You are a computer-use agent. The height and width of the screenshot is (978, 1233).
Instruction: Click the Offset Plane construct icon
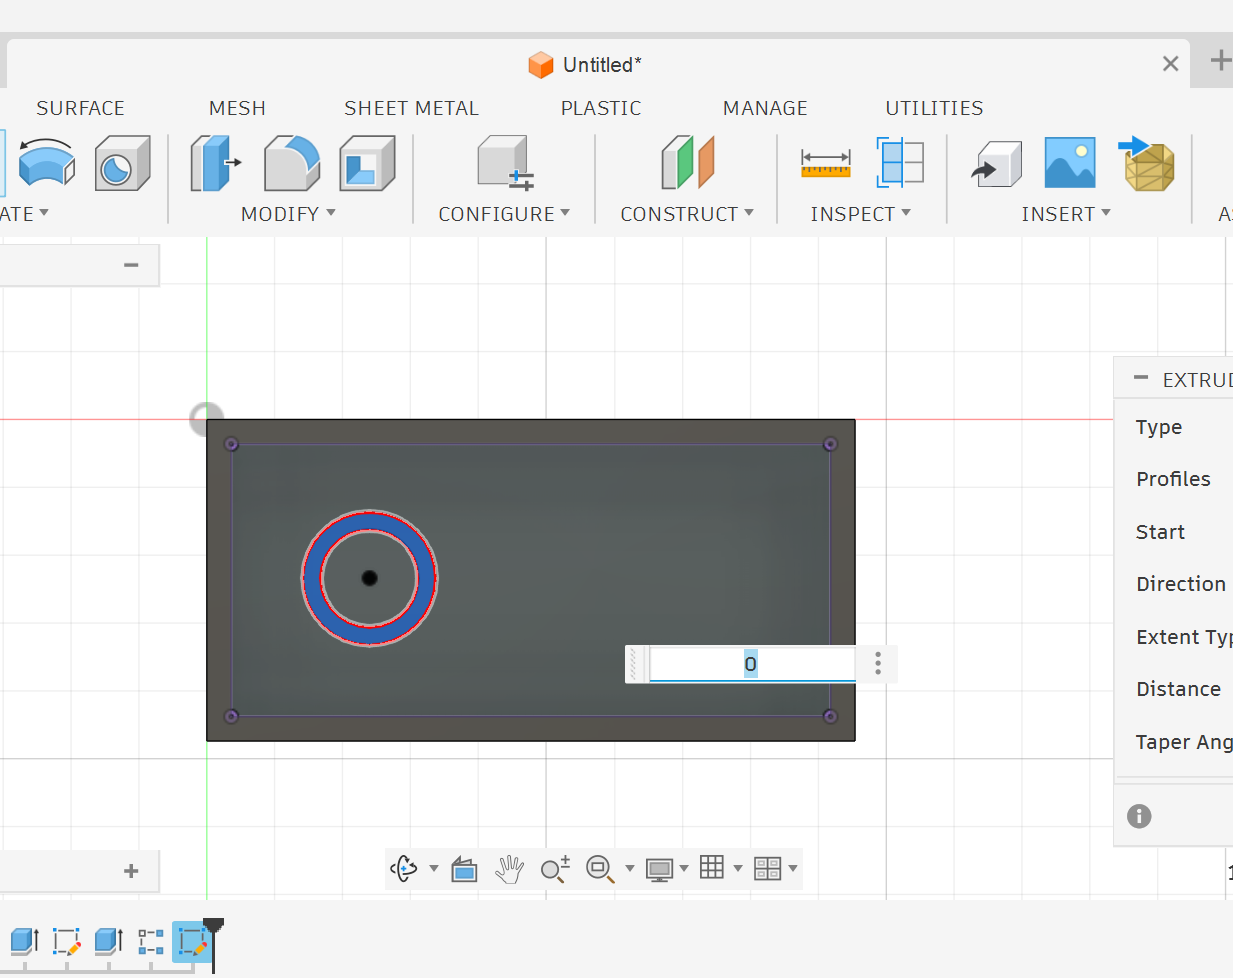(688, 163)
